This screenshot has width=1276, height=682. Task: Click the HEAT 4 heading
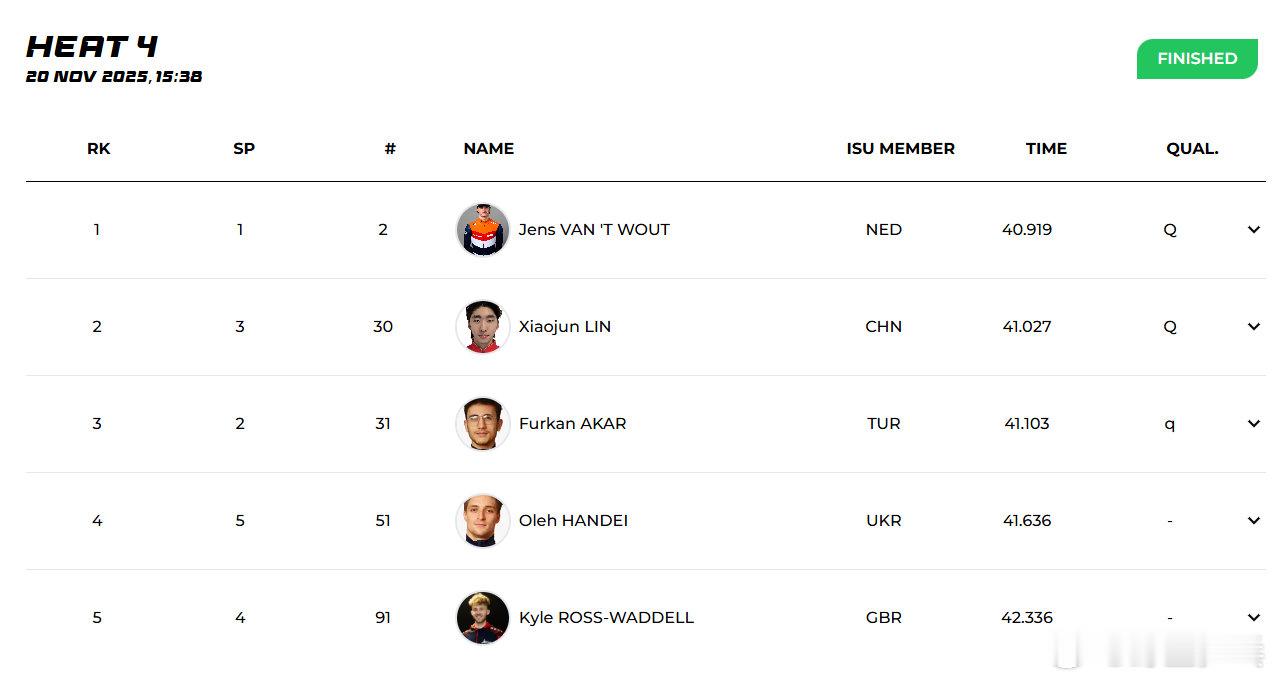point(92,46)
